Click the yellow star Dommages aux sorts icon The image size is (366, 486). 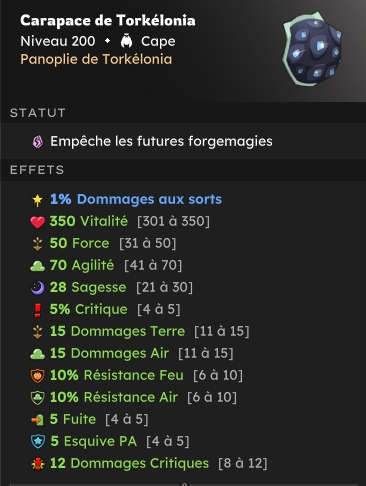pos(37,200)
